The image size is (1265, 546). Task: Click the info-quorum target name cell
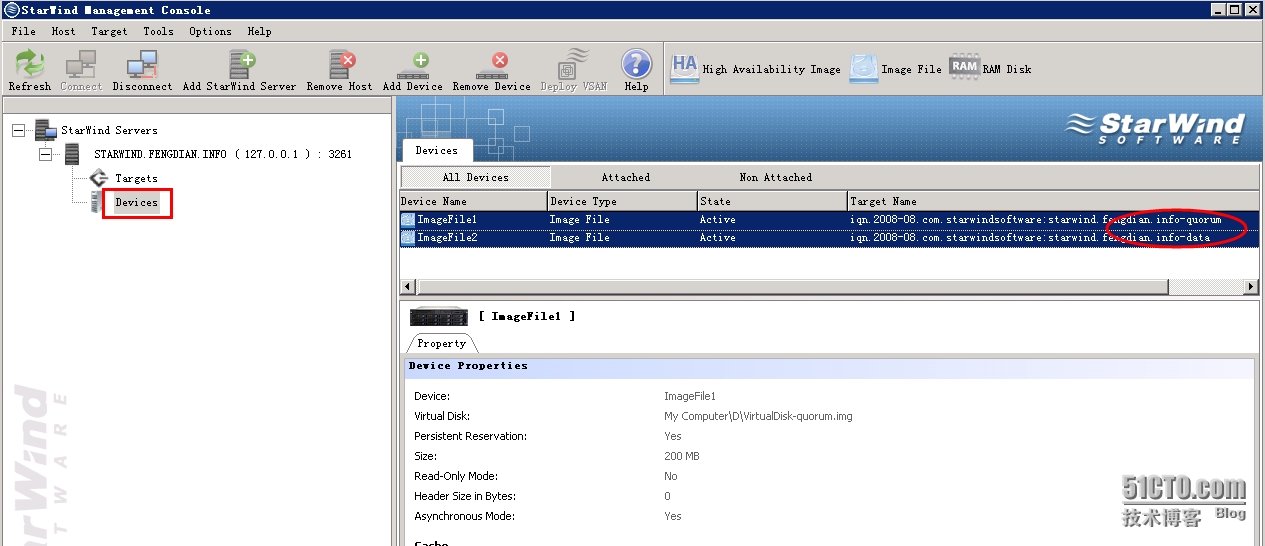click(x=1036, y=219)
